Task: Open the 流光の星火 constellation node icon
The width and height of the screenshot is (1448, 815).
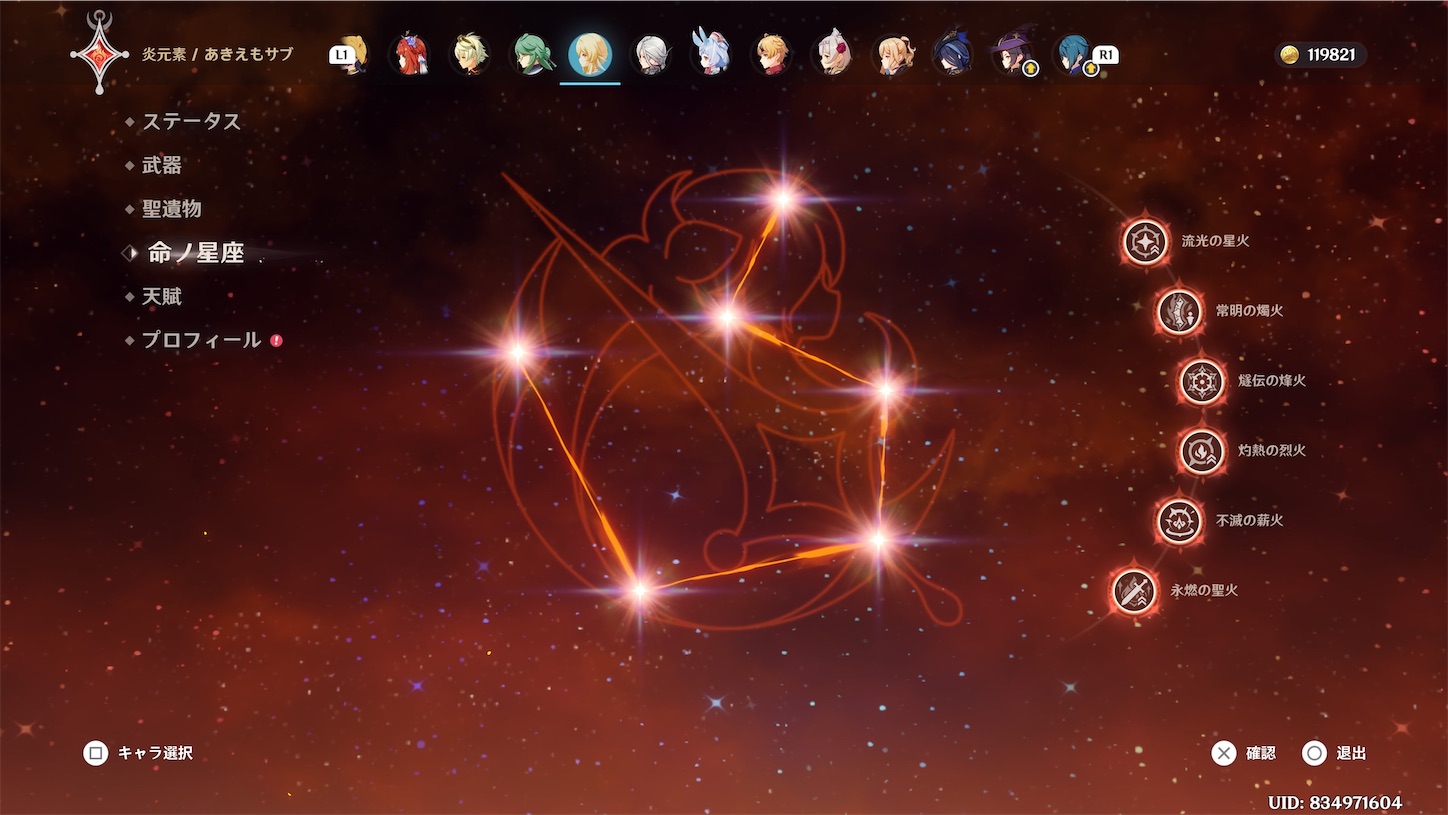Action: 1146,241
